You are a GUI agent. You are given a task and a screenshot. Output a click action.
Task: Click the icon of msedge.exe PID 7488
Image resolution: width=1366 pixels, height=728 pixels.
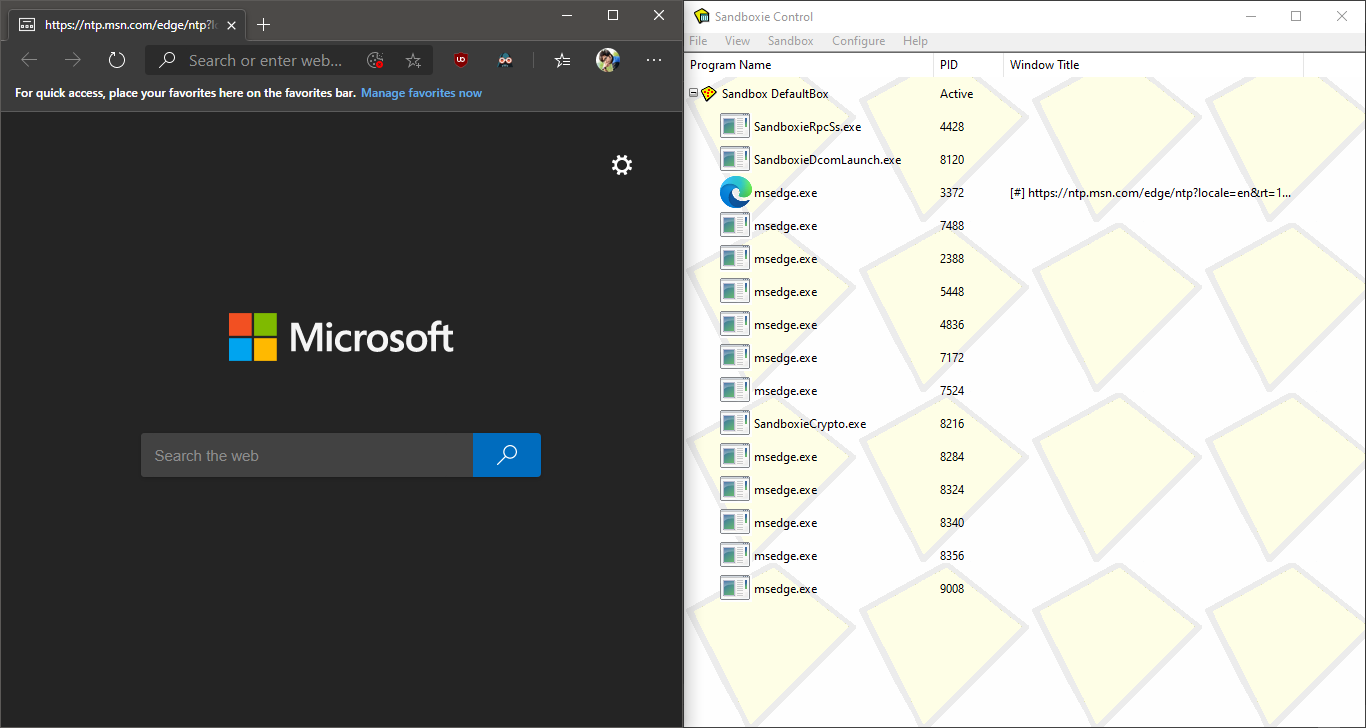click(x=735, y=226)
